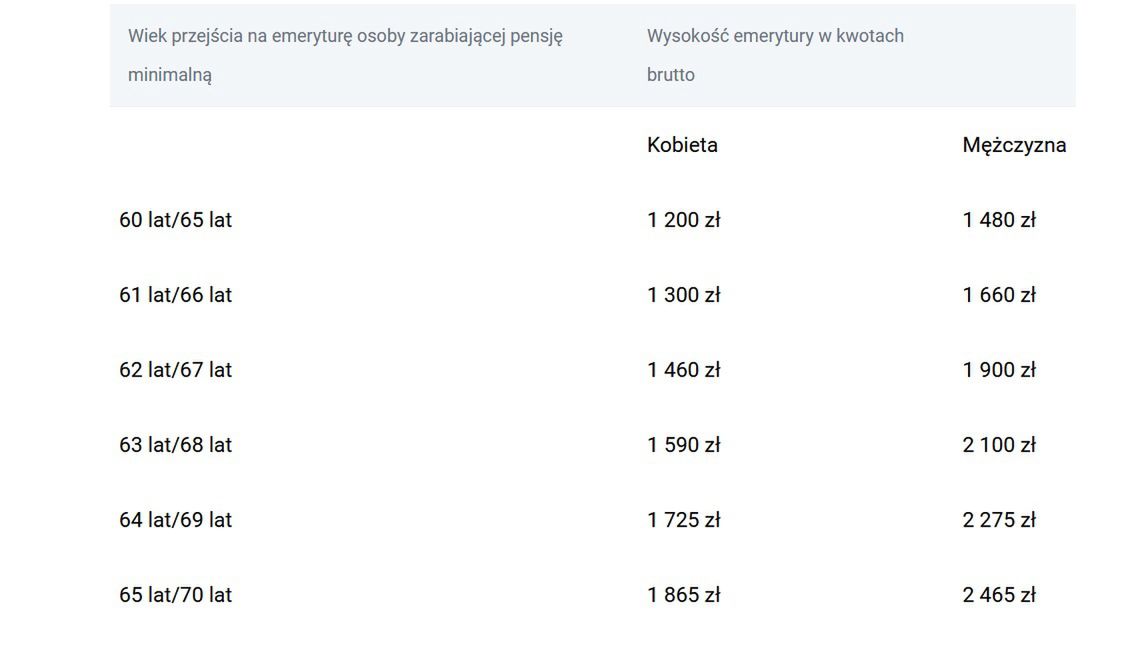The width and height of the screenshot is (1140, 649).
Task: Click the '62 lat/67 lat' row label
Action: 175,370
